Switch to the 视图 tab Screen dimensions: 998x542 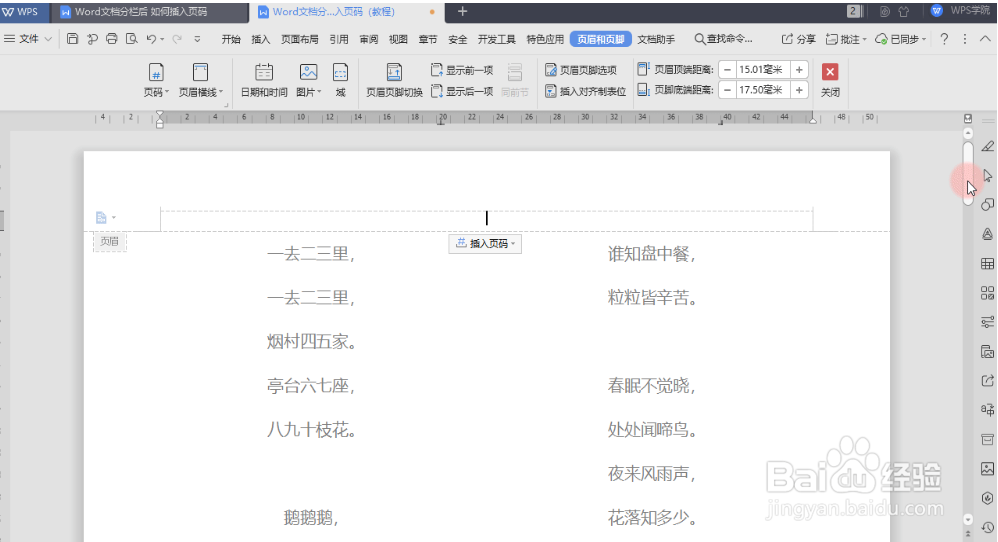click(398, 39)
